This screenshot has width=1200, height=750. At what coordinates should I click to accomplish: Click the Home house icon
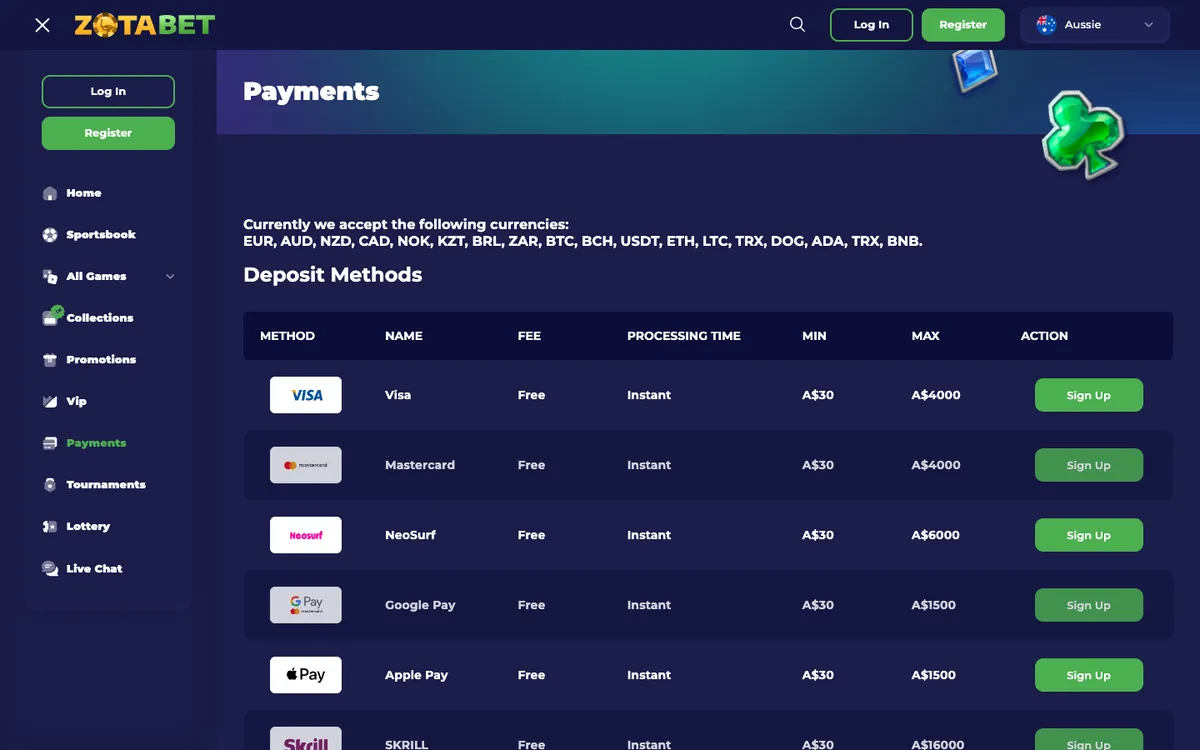click(x=50, y=193)
